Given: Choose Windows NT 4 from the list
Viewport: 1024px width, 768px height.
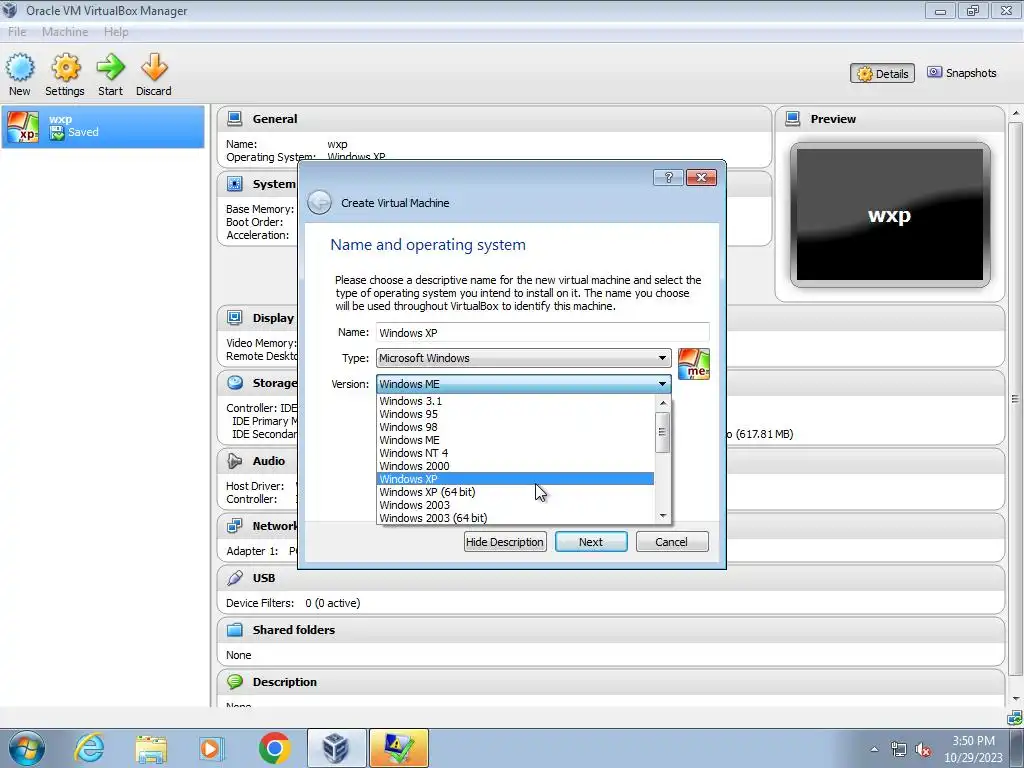Looking at the screenshot, I should [516, 453].
